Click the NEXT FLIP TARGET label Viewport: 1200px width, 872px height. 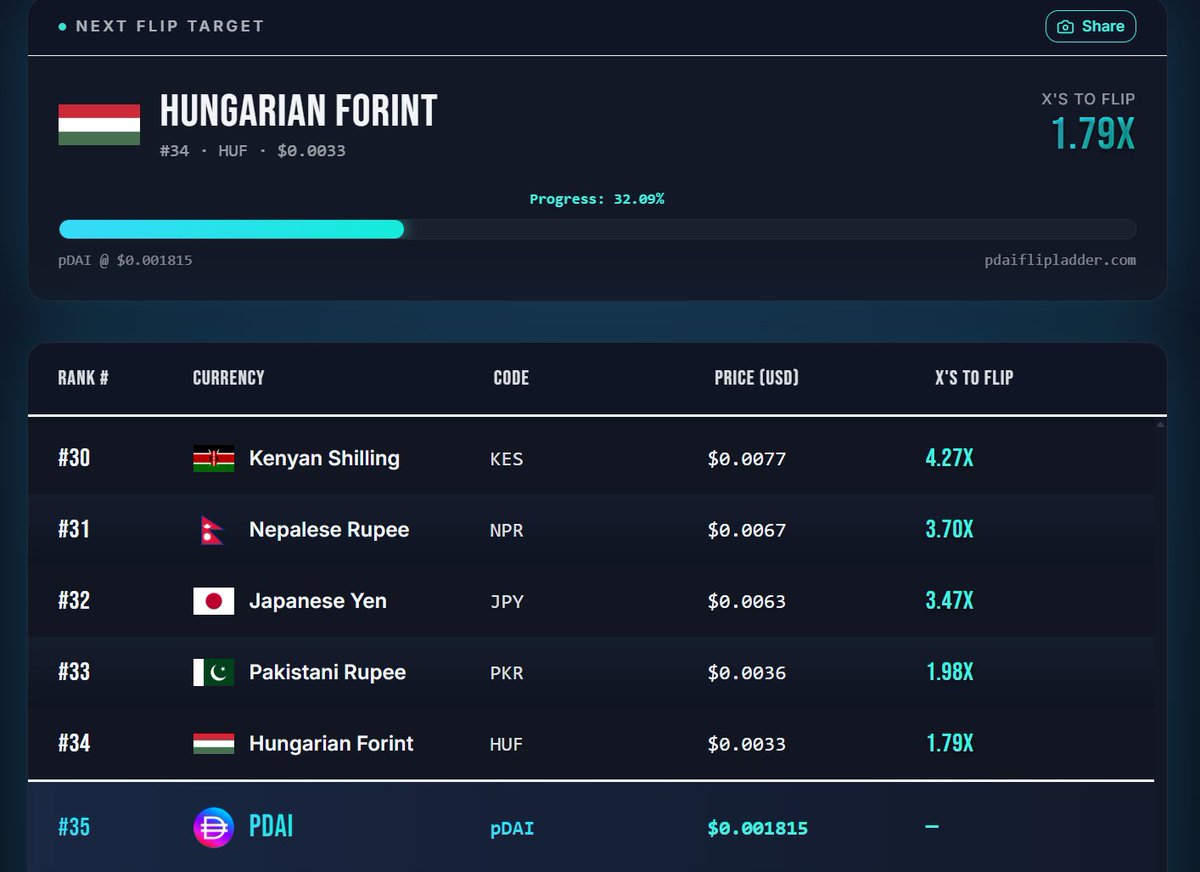[170, 26]
